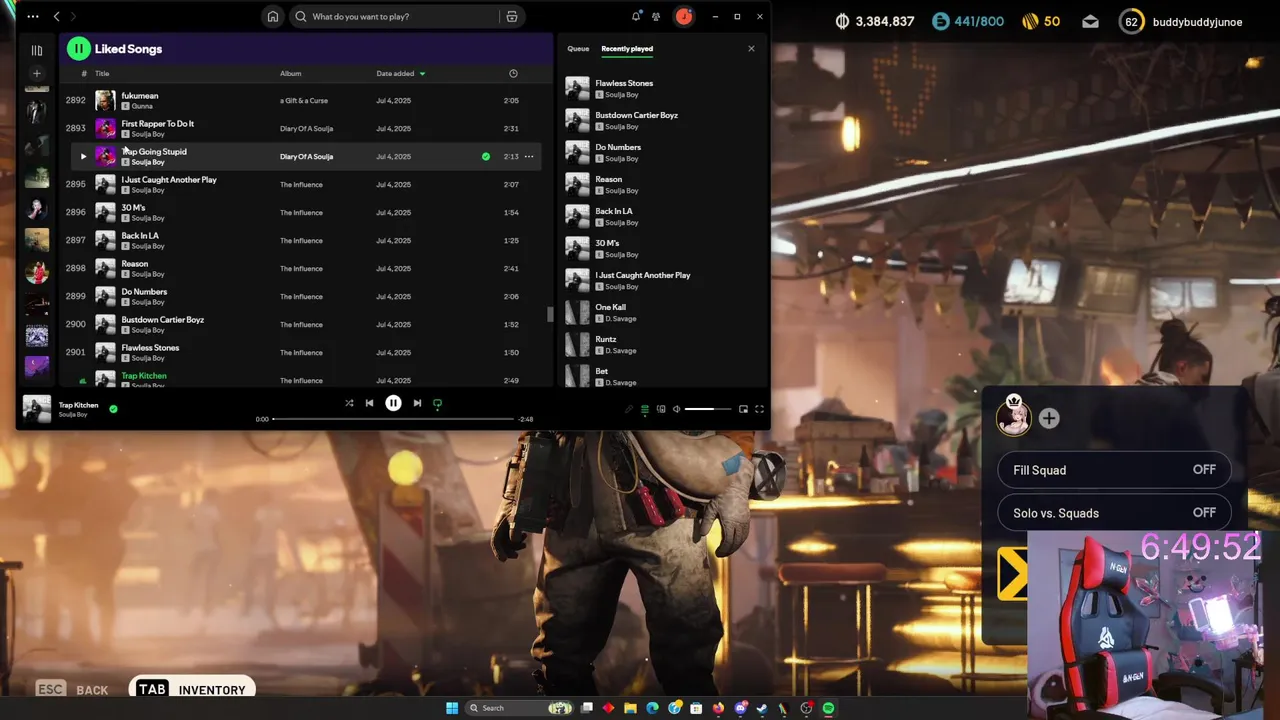Open Spotify What's New notifications bell
This screenshot has height=720, width=1280.
tap(636, 16)
